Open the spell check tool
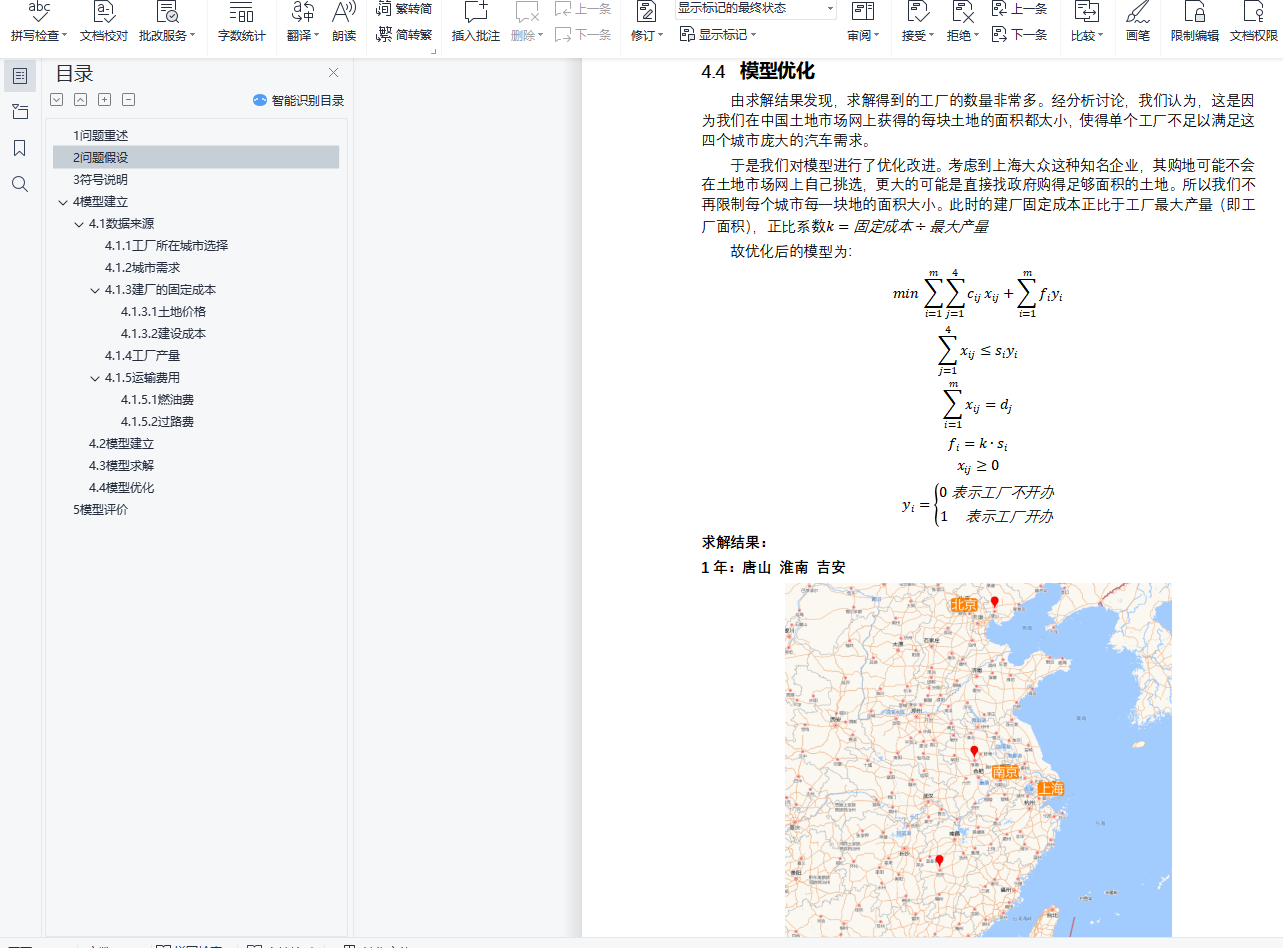Screen dimensions: 1283x948 tap(39, 22)
